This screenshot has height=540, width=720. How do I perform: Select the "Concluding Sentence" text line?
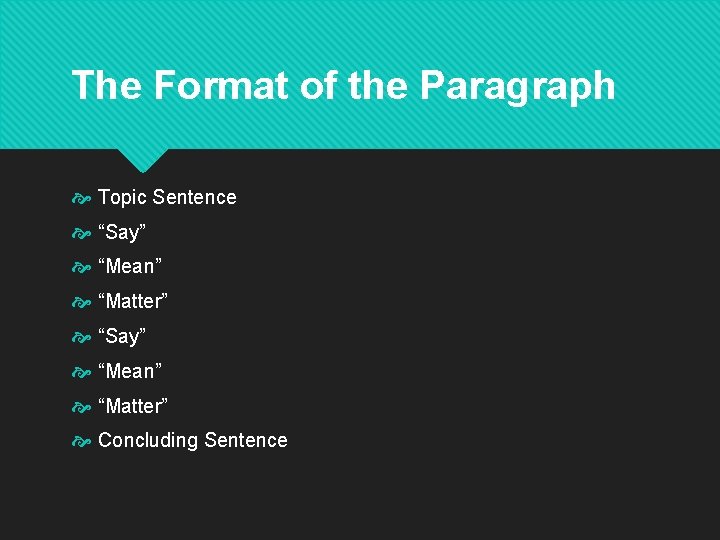(x=192, y=440)
